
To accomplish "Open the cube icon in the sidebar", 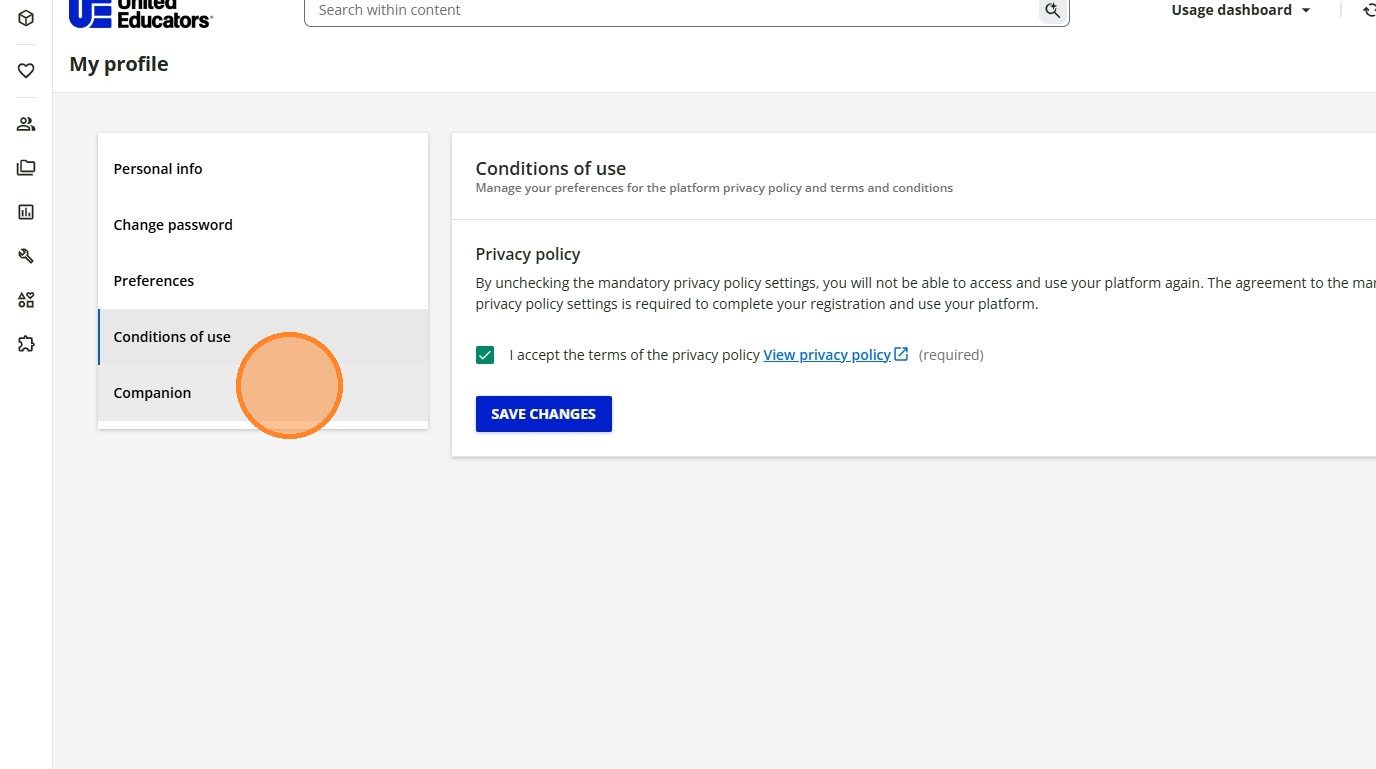I will click(x=26, y=18).
